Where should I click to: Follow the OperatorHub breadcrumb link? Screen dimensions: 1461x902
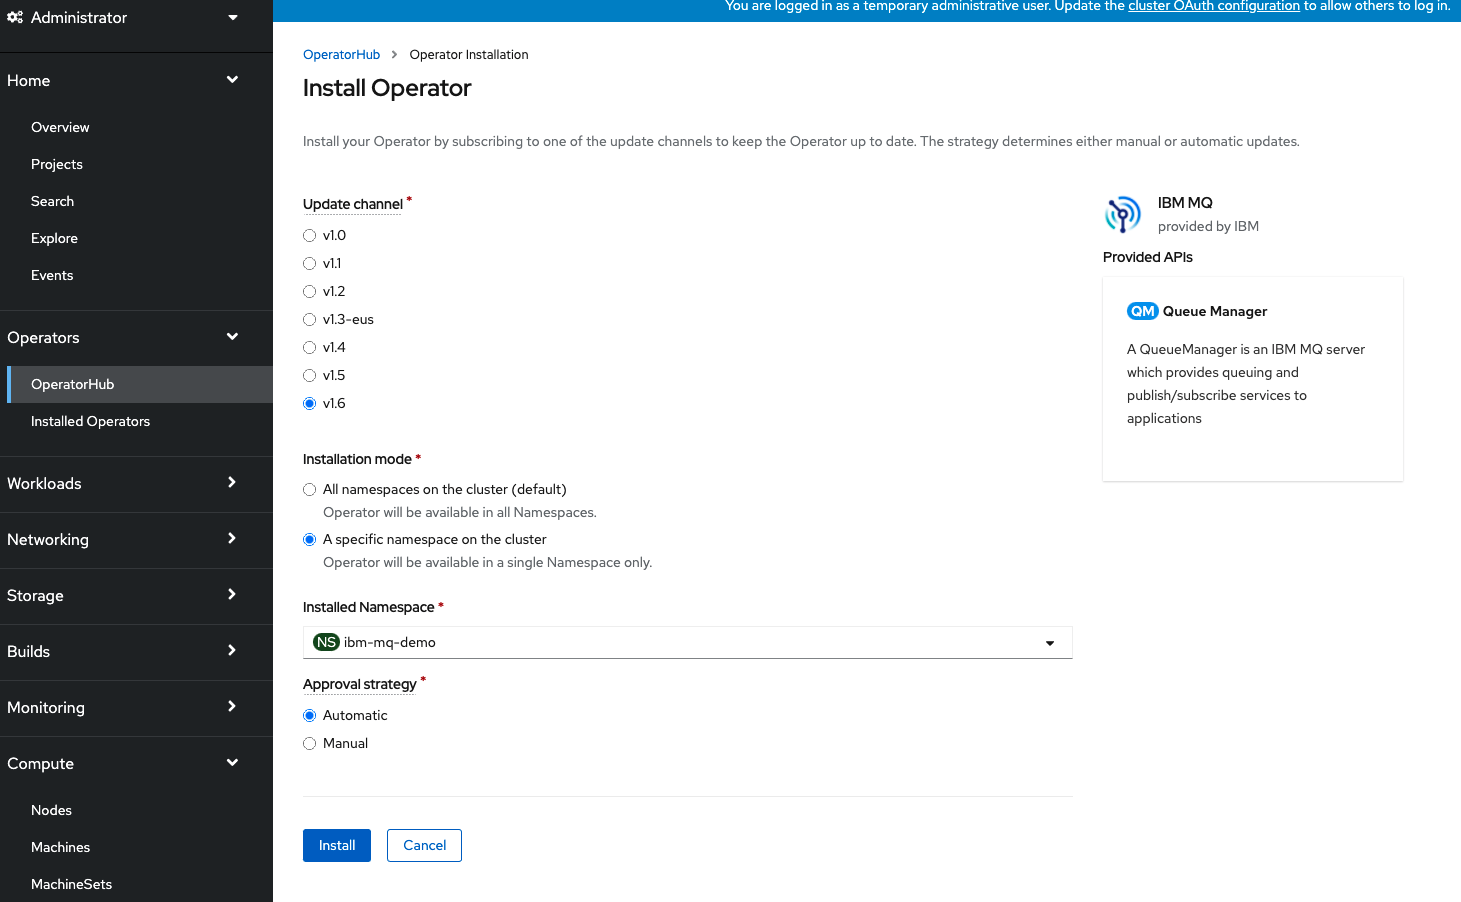[x=341, y=55]
